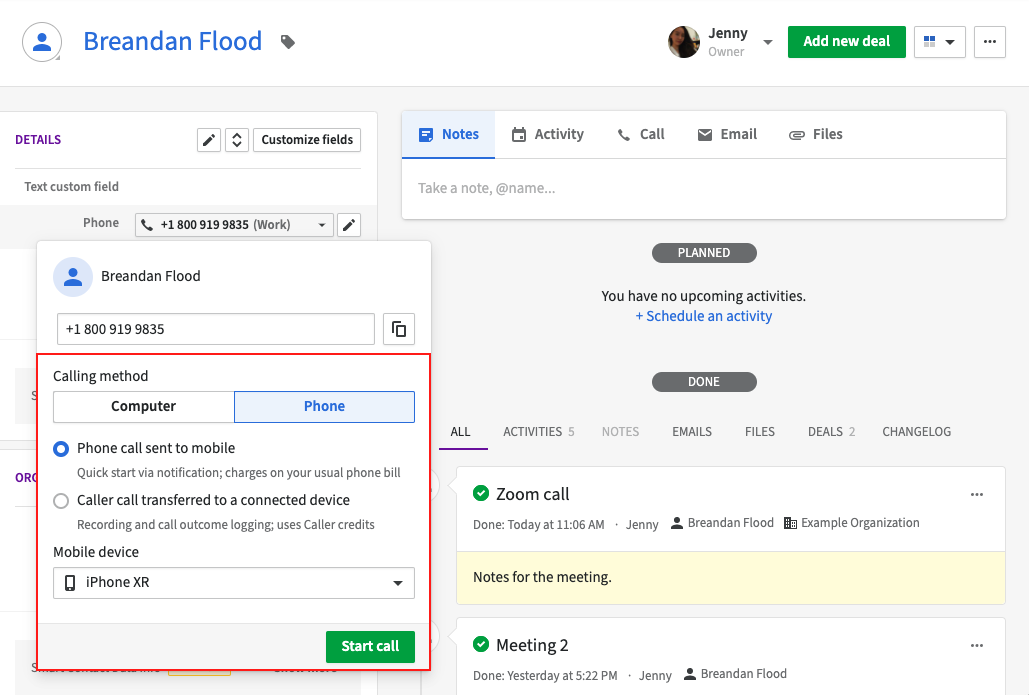Click the organization building icon in Zoom call

[790, 523]
